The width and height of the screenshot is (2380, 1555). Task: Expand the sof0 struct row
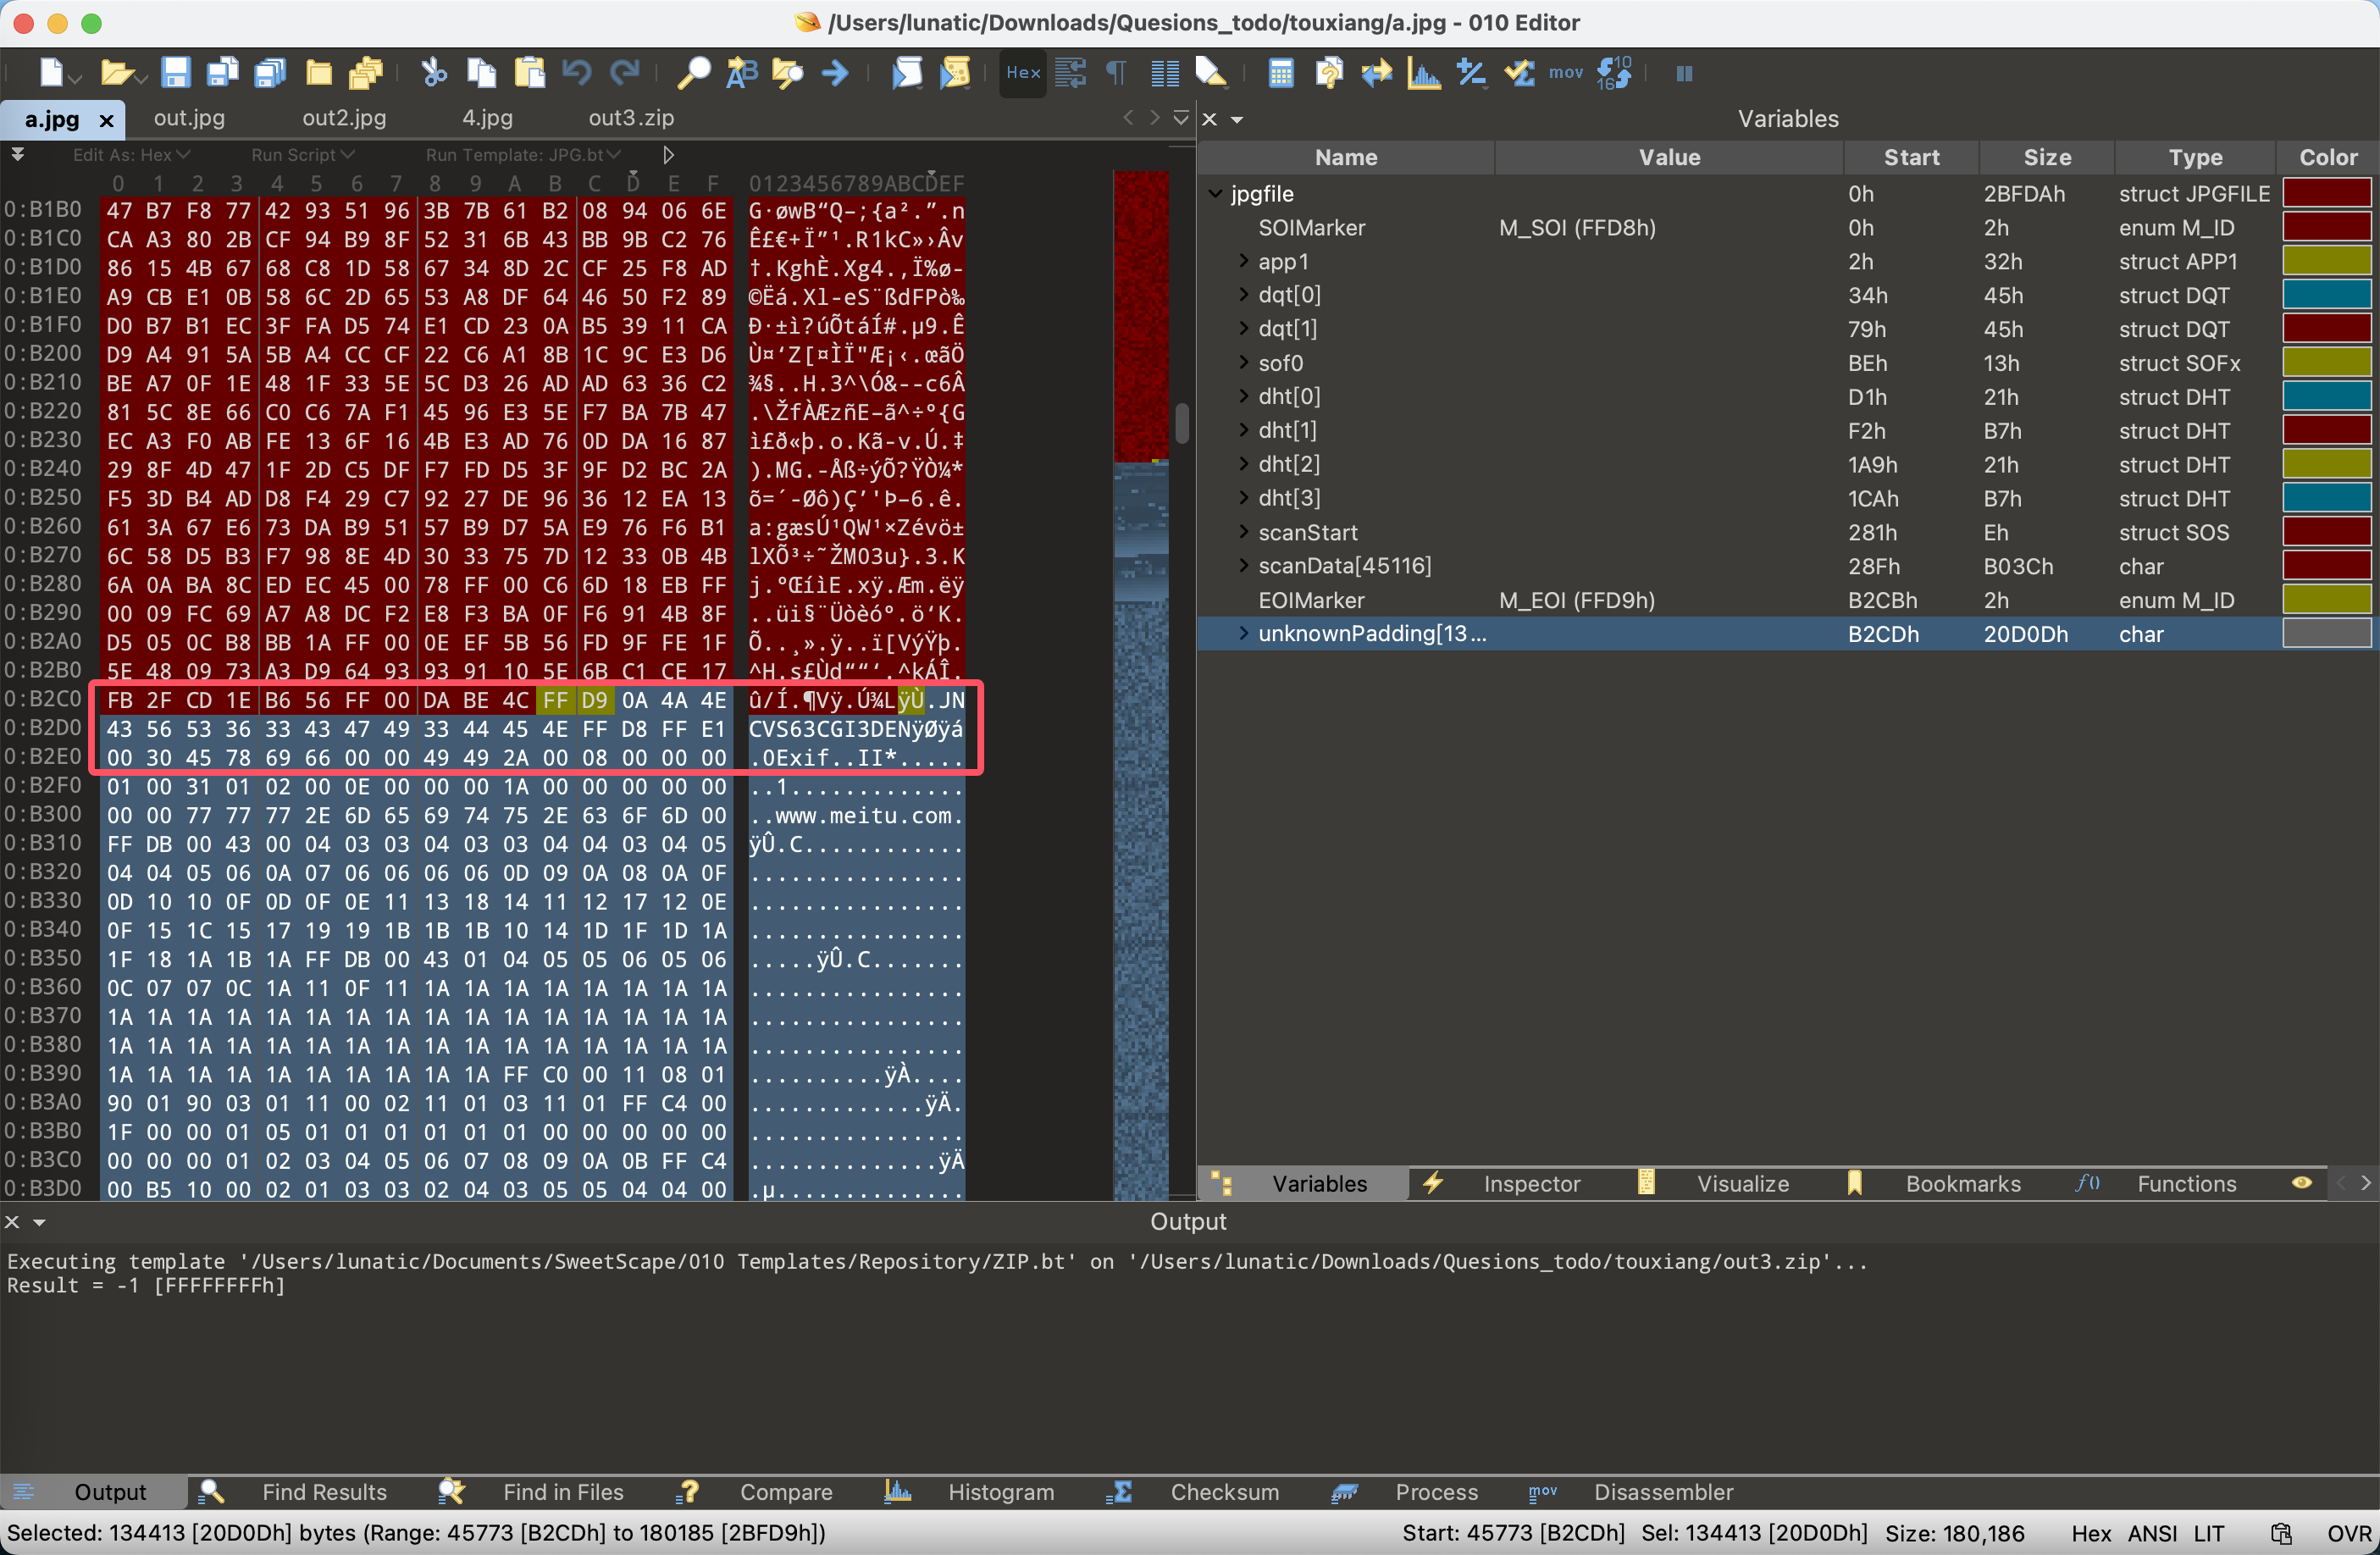(1243, 362)
